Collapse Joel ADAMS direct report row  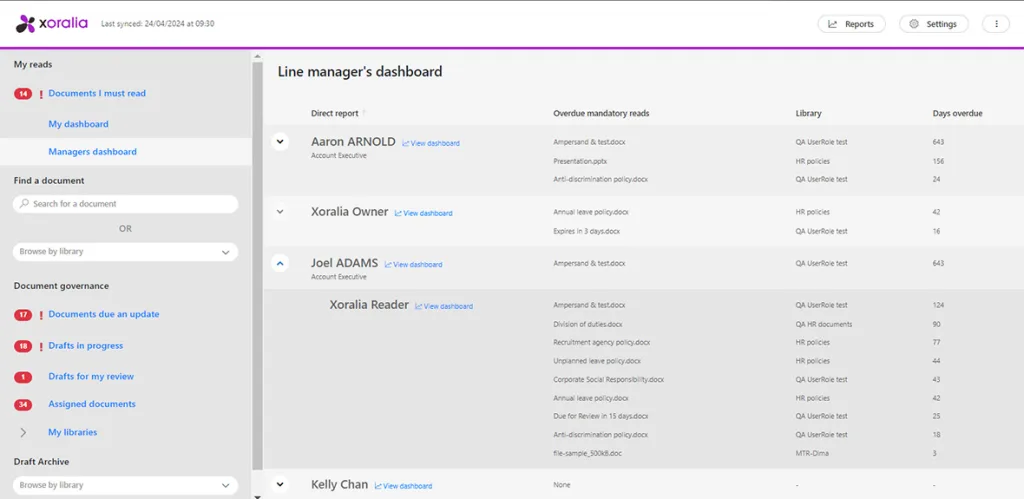click(280, 264)
